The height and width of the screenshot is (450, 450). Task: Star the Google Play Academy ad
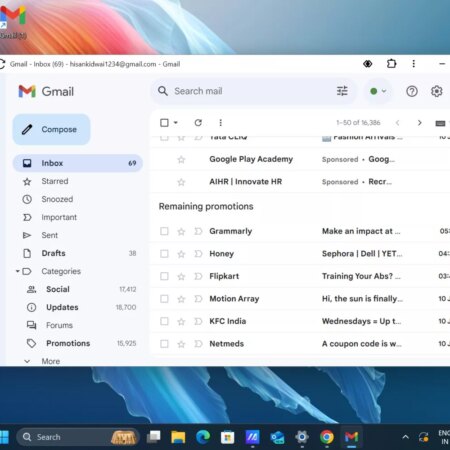tap(181, 160)
